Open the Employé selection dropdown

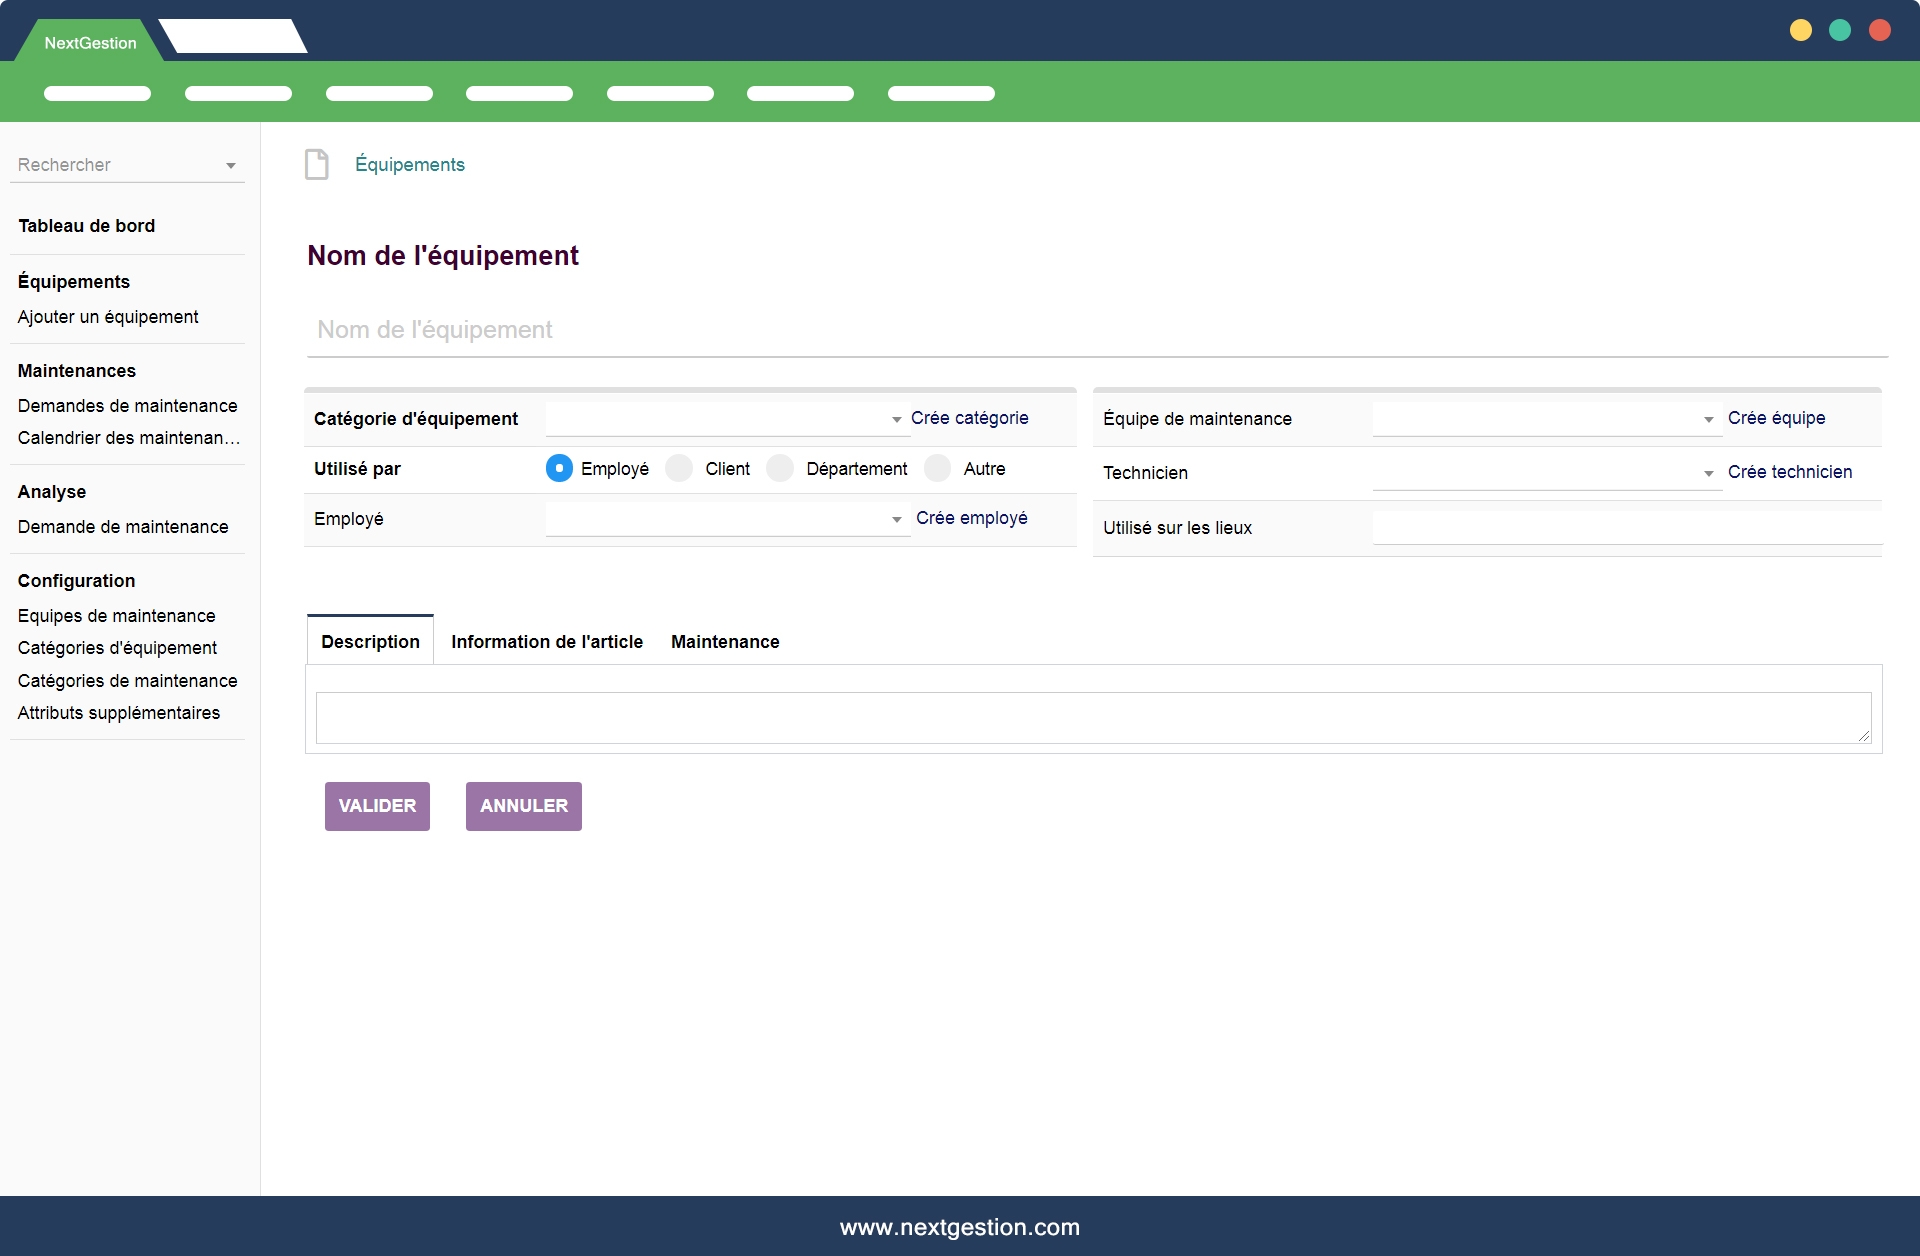(896, 519)
